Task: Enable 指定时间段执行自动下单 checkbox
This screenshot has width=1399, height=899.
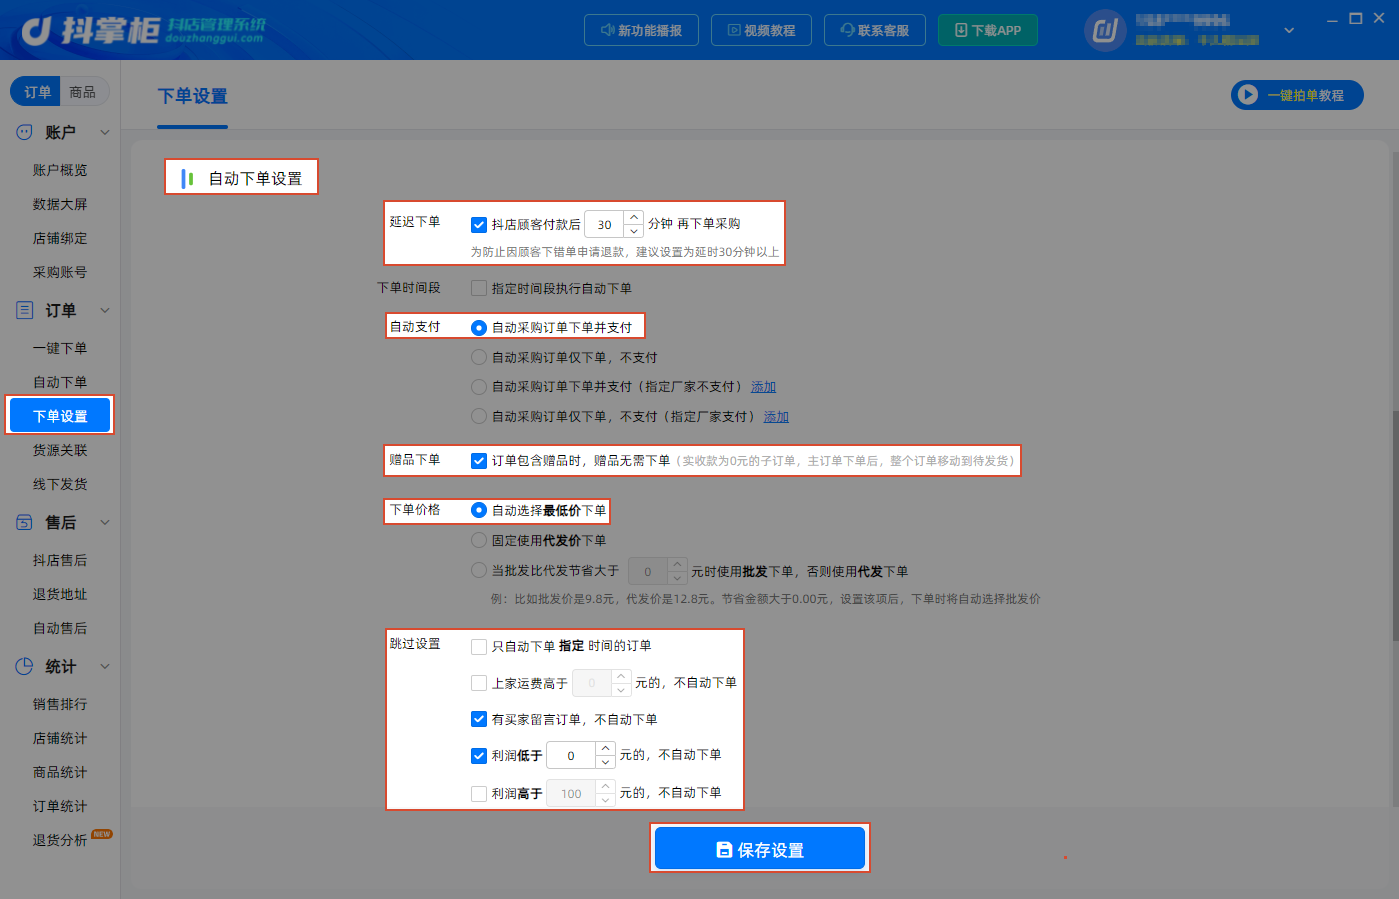Action: [x=479, y=288]
